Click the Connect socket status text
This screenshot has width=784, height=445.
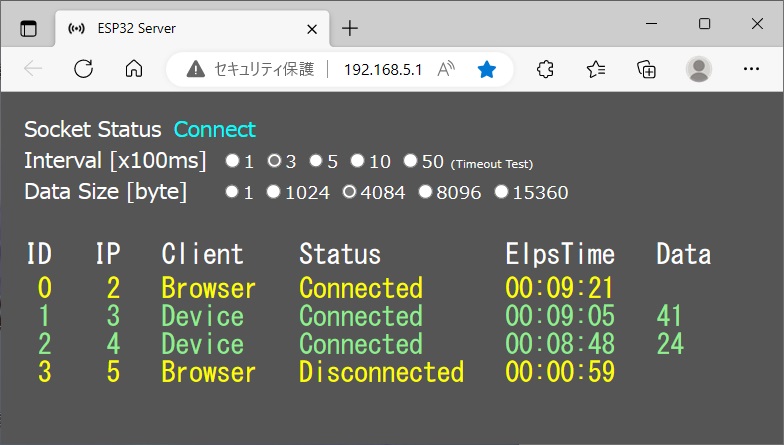click(x=215, y=129)
